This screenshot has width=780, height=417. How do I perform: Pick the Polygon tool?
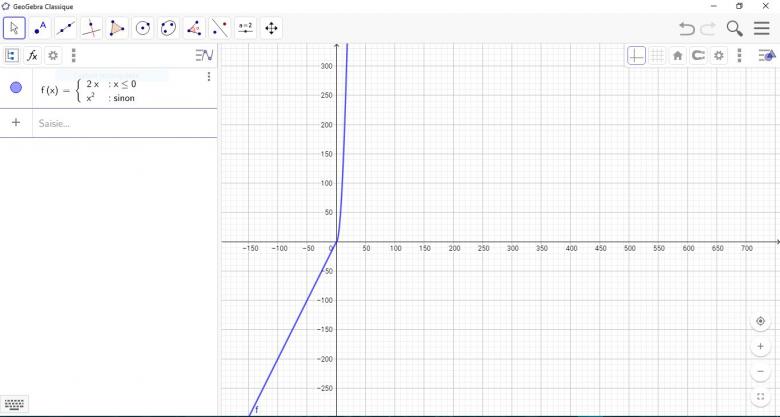[x=117, y=28]
